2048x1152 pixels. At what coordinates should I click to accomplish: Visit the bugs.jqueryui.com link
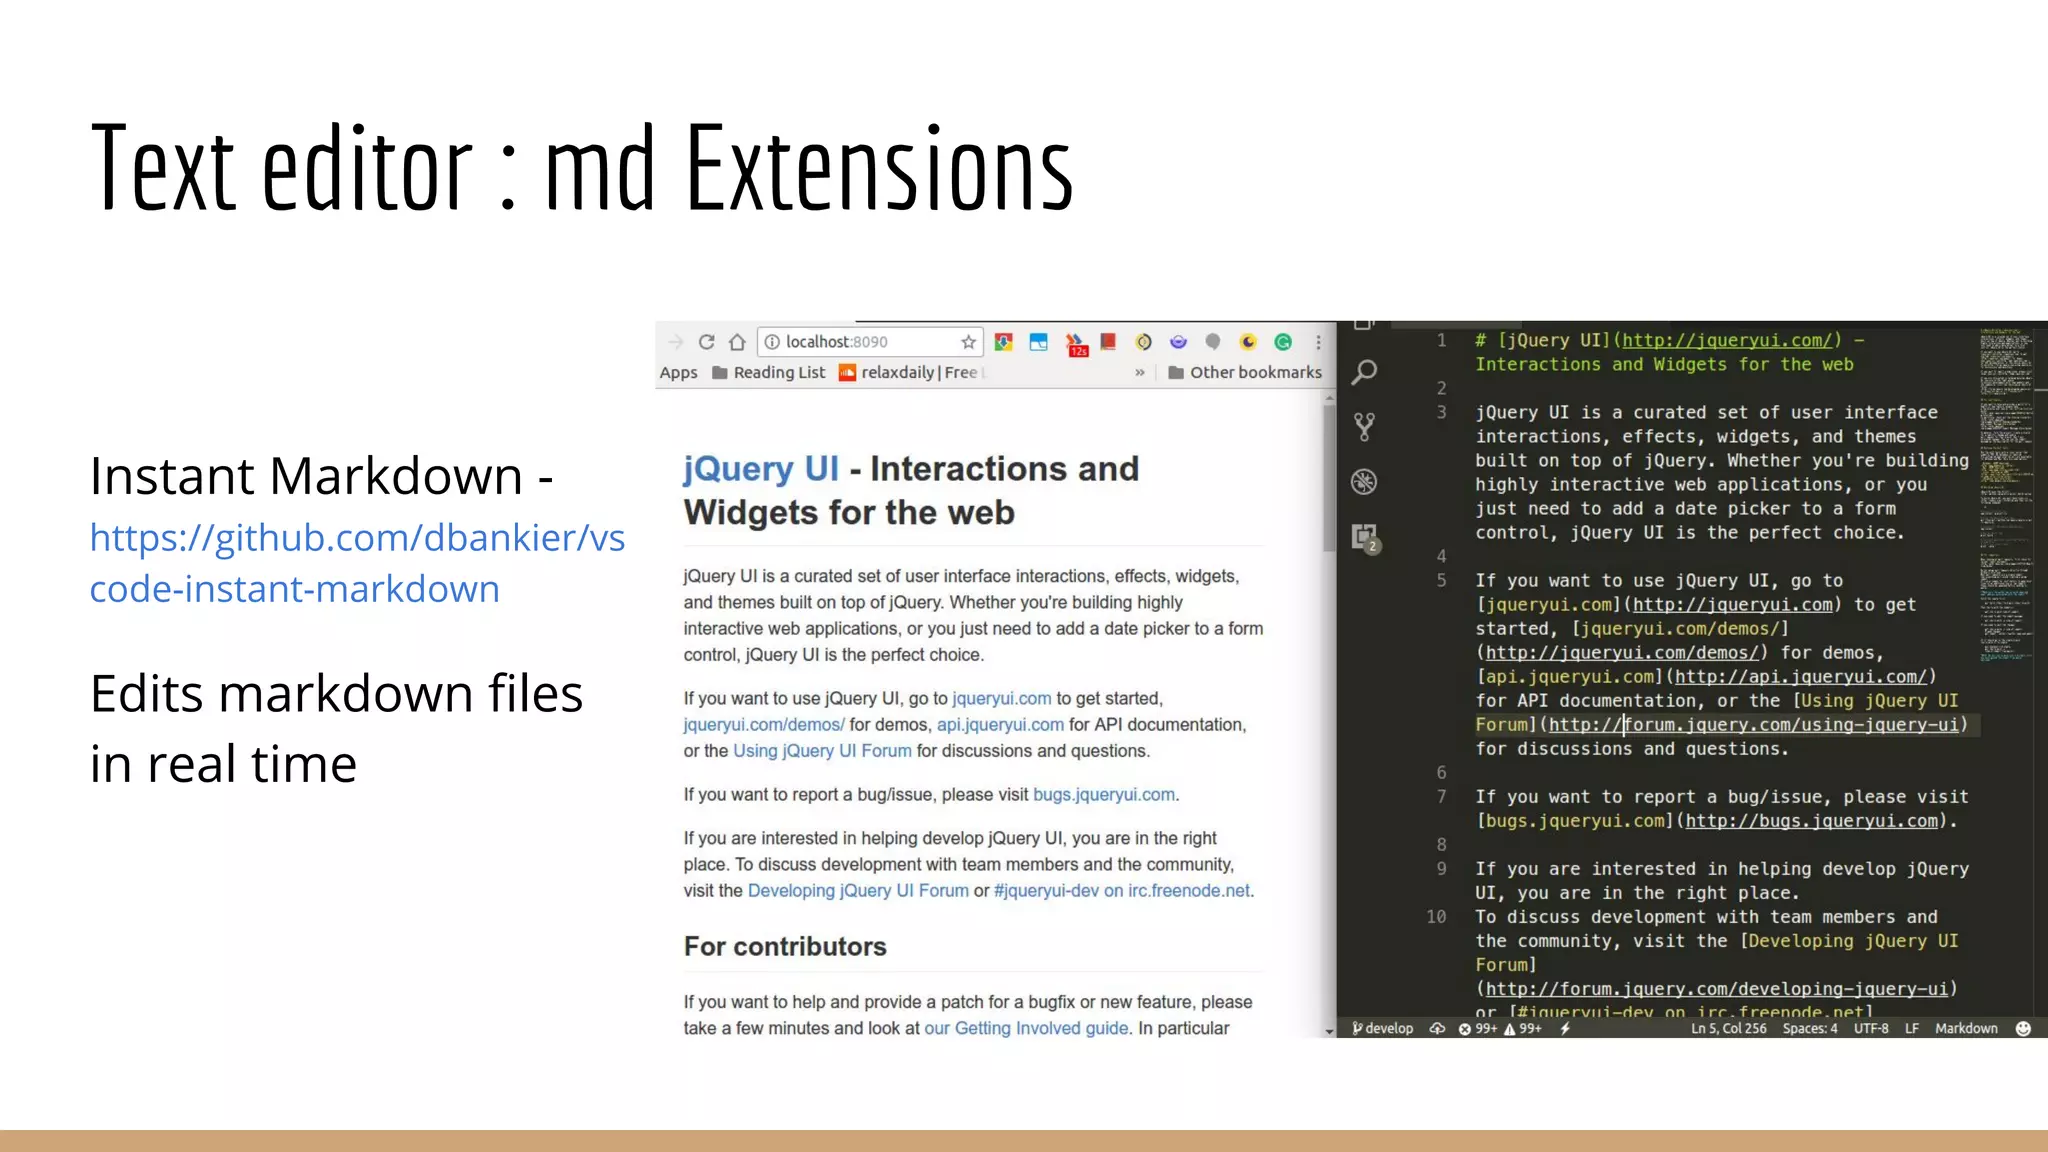1104,794
